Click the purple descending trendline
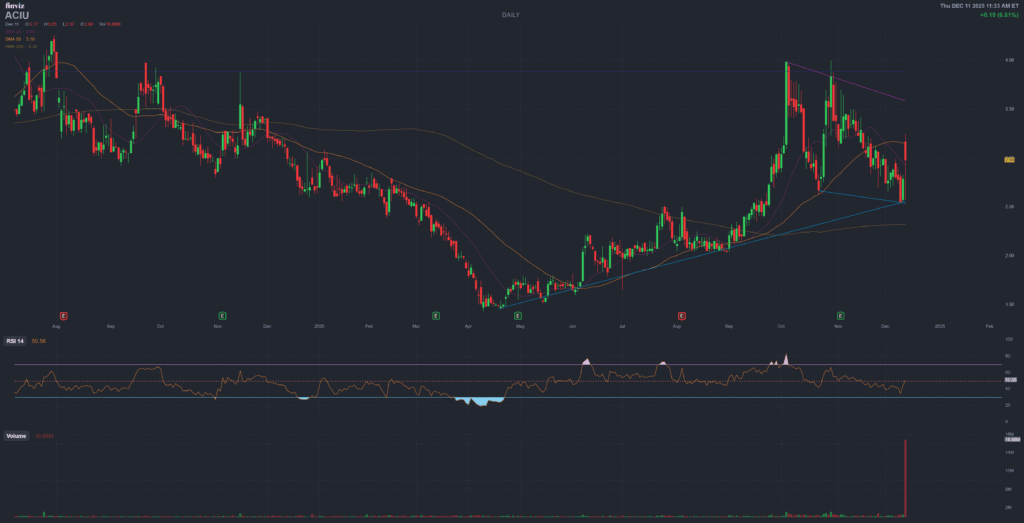The image size is (1024, 523). (x=870, y=87)
